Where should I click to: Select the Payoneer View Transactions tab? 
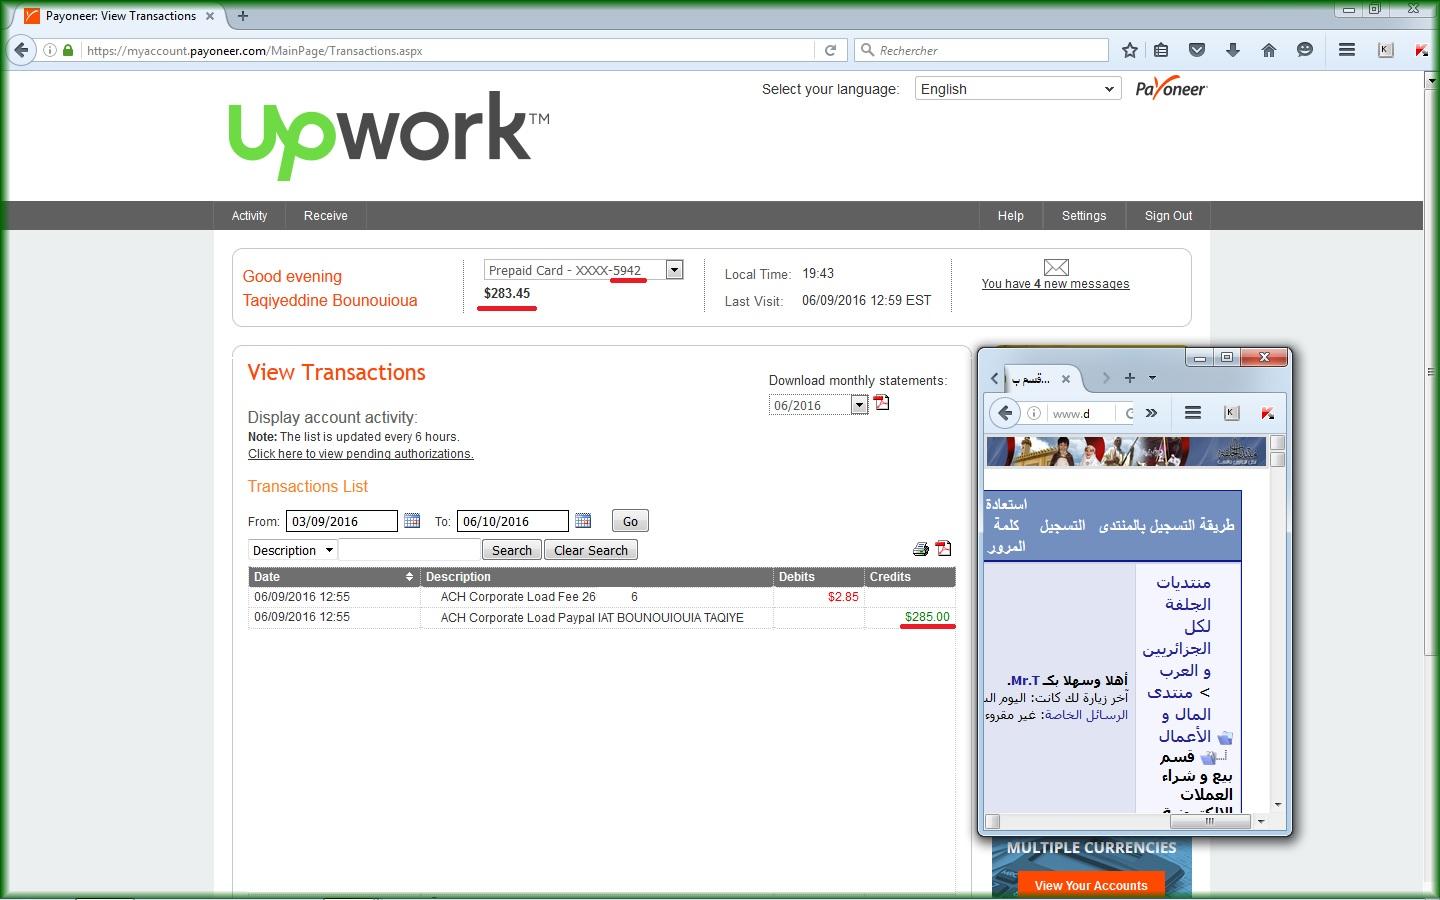click(120, 16)
